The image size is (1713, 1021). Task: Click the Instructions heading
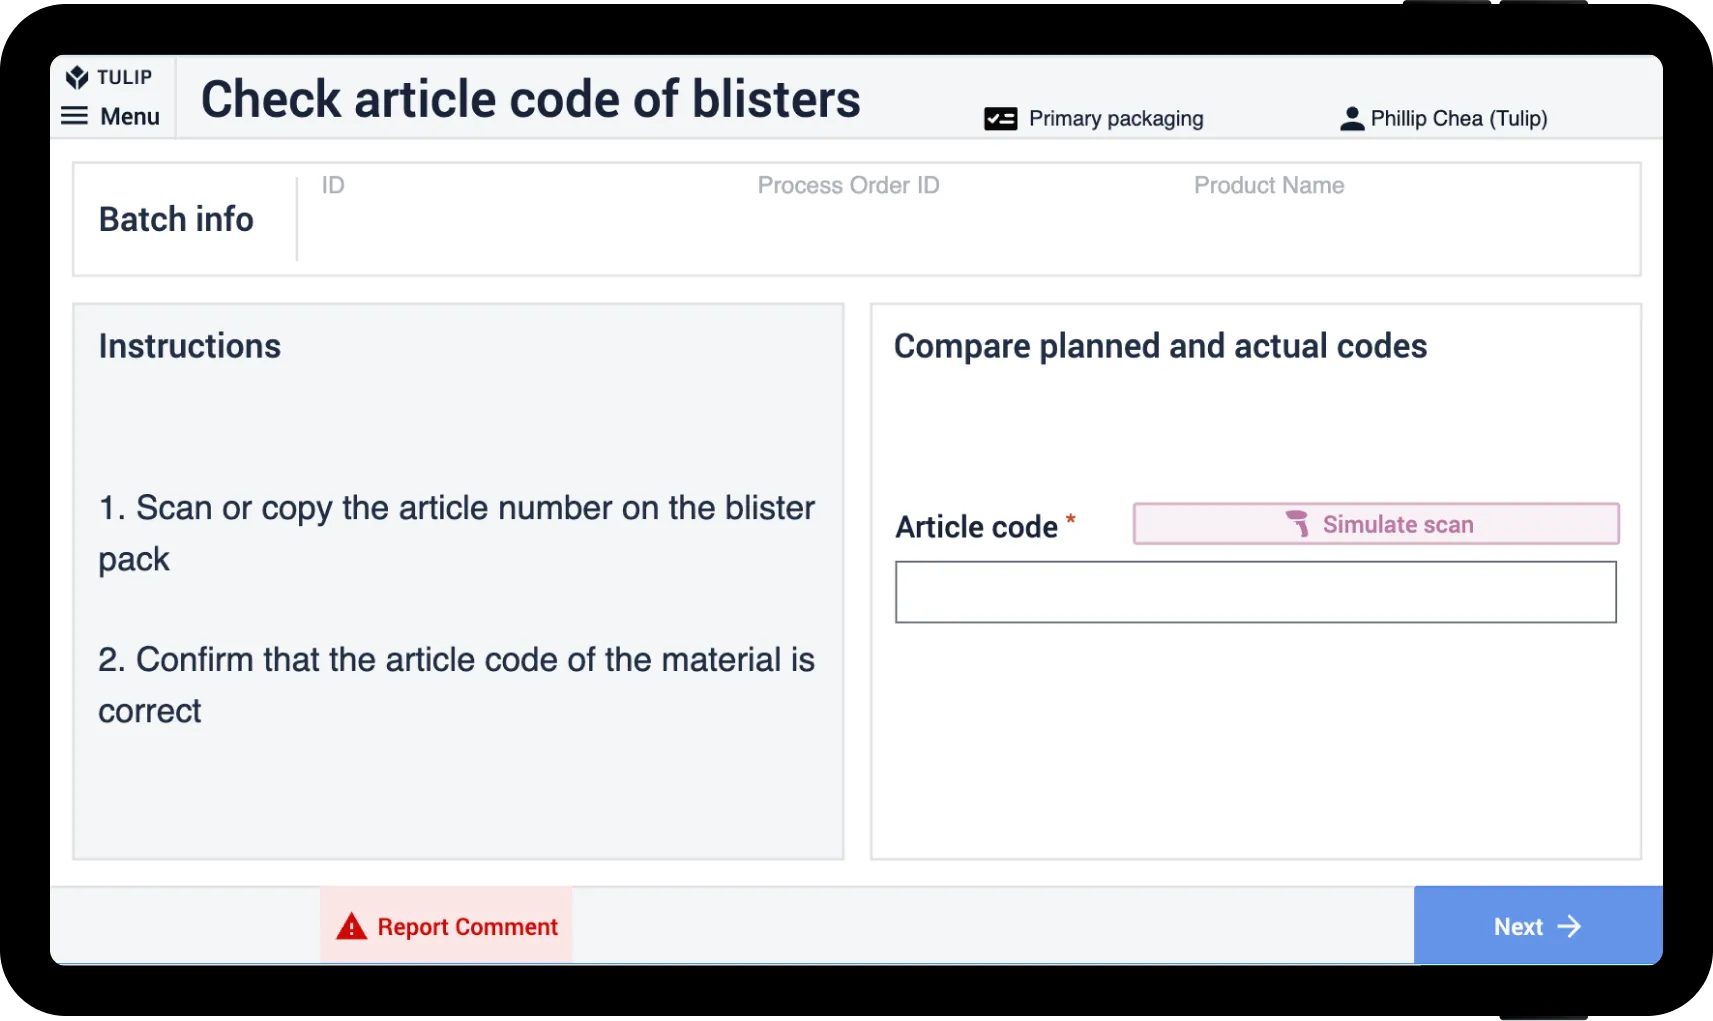189,346
